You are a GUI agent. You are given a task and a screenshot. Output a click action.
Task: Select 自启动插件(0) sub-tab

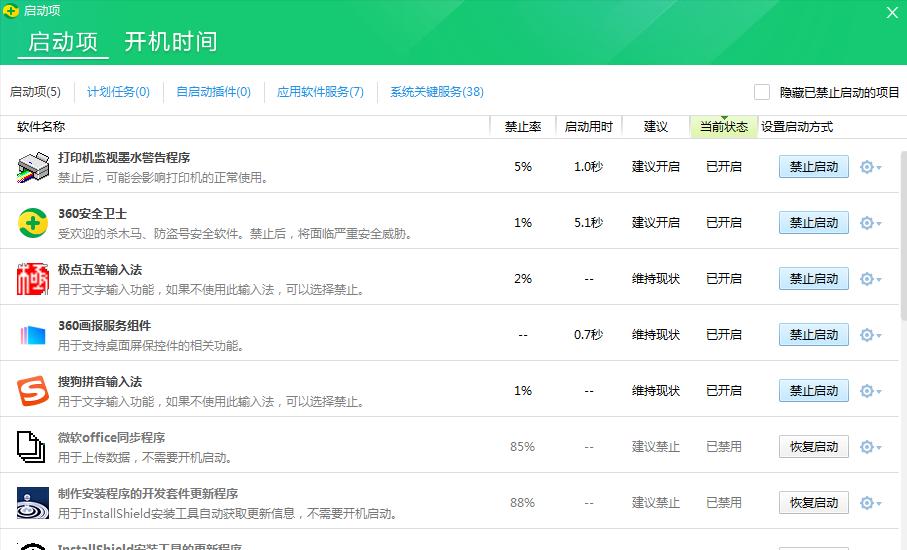click(213, 92)
